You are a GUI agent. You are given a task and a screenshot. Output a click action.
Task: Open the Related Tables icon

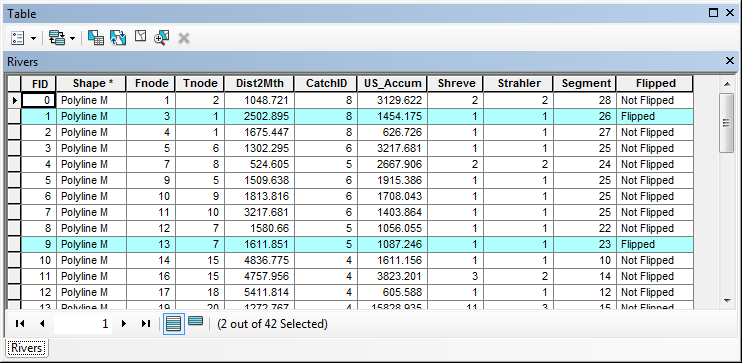(57, 38)
